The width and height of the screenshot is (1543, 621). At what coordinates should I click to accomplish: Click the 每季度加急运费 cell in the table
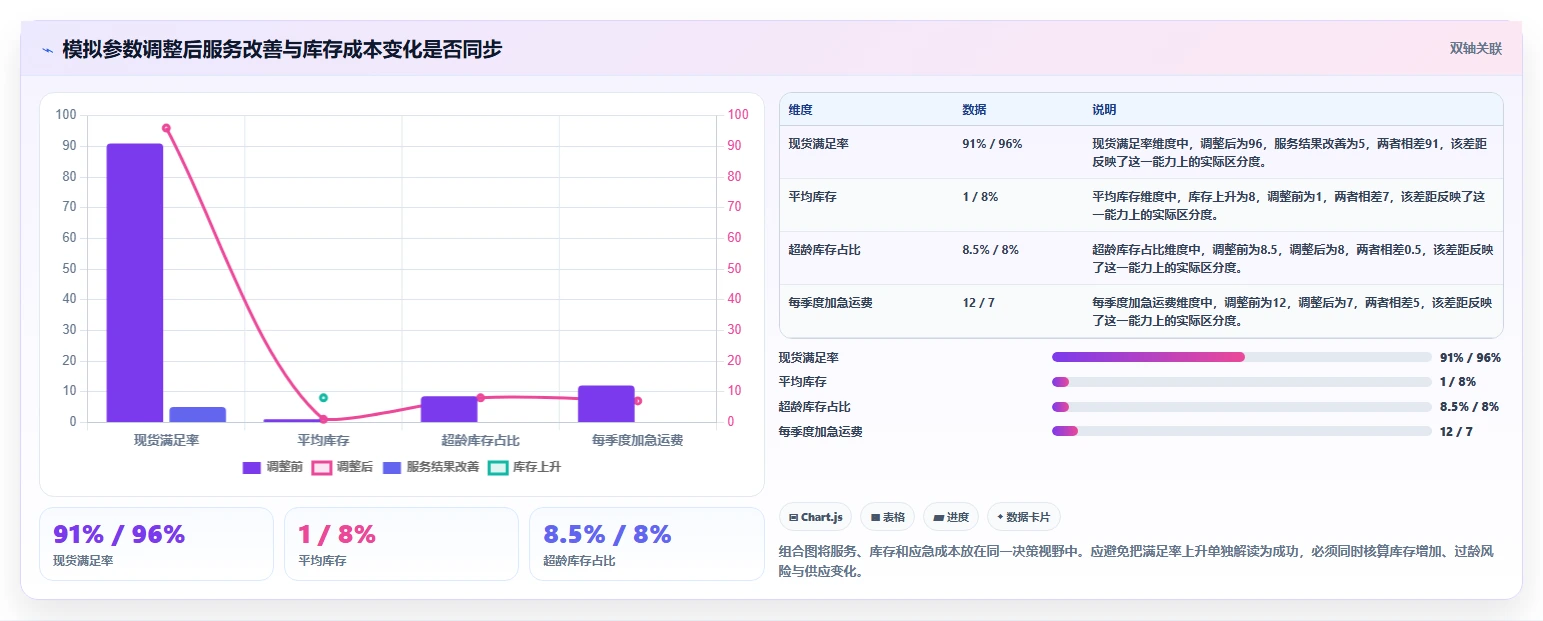tap(830, 303)
